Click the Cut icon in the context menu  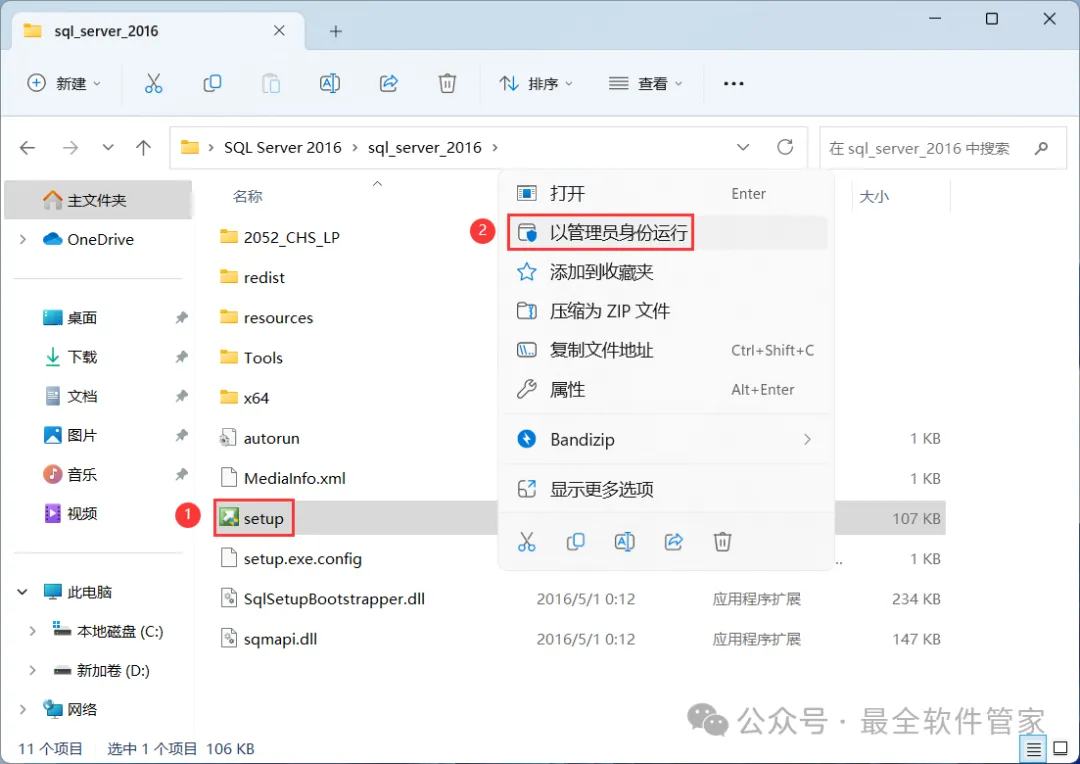526,541
